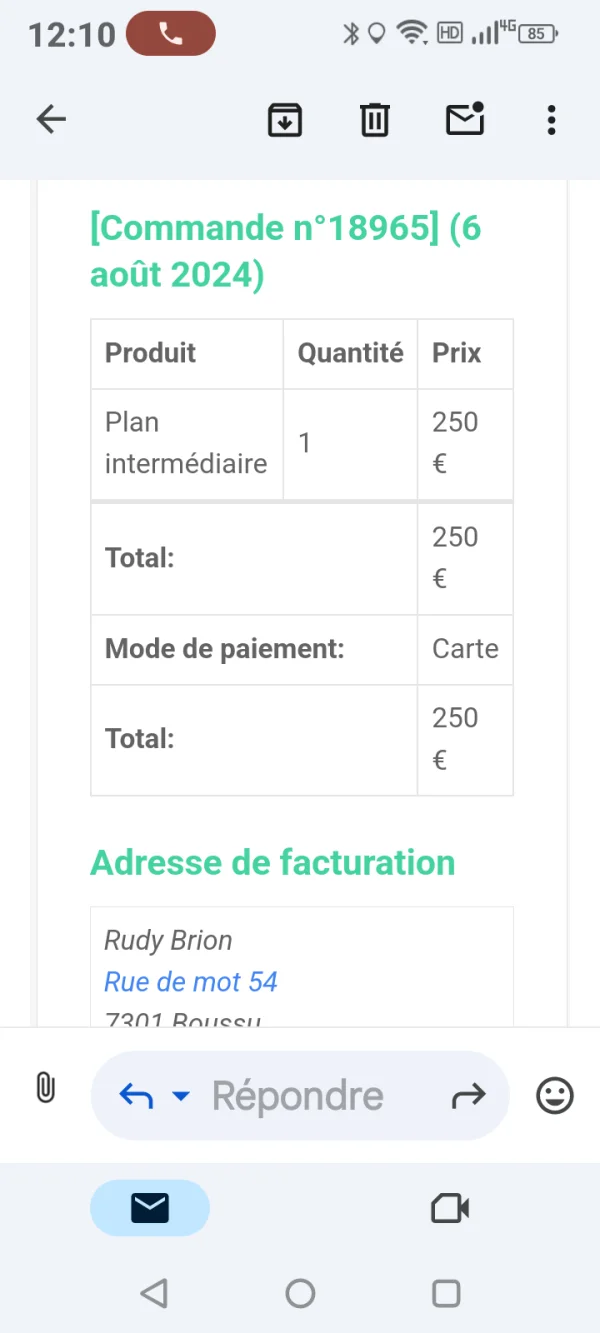Type in the Répondre field
600x1333 pixels.
[x=298, y=1096]
